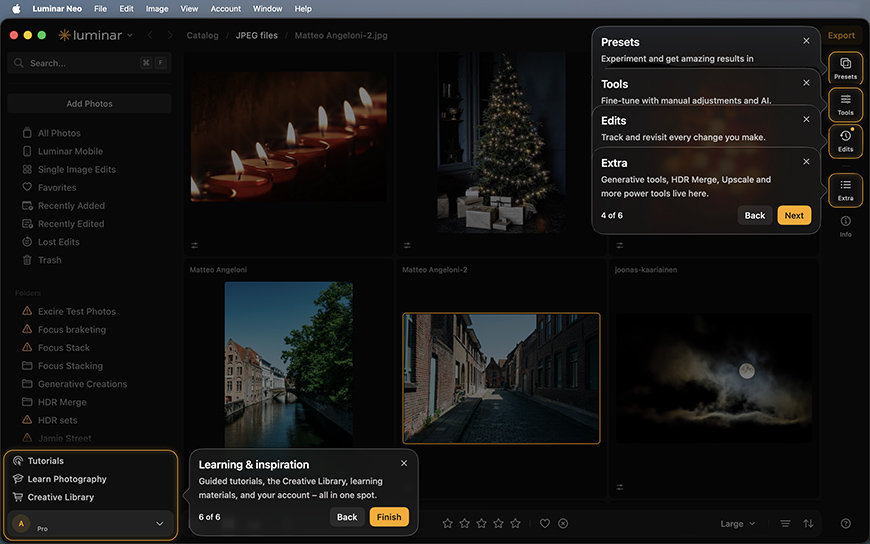This screenshot has width=870, height=544.
Task: Expand the Pro account chevron
Action: pyautogui.click(x=160, y=523)
